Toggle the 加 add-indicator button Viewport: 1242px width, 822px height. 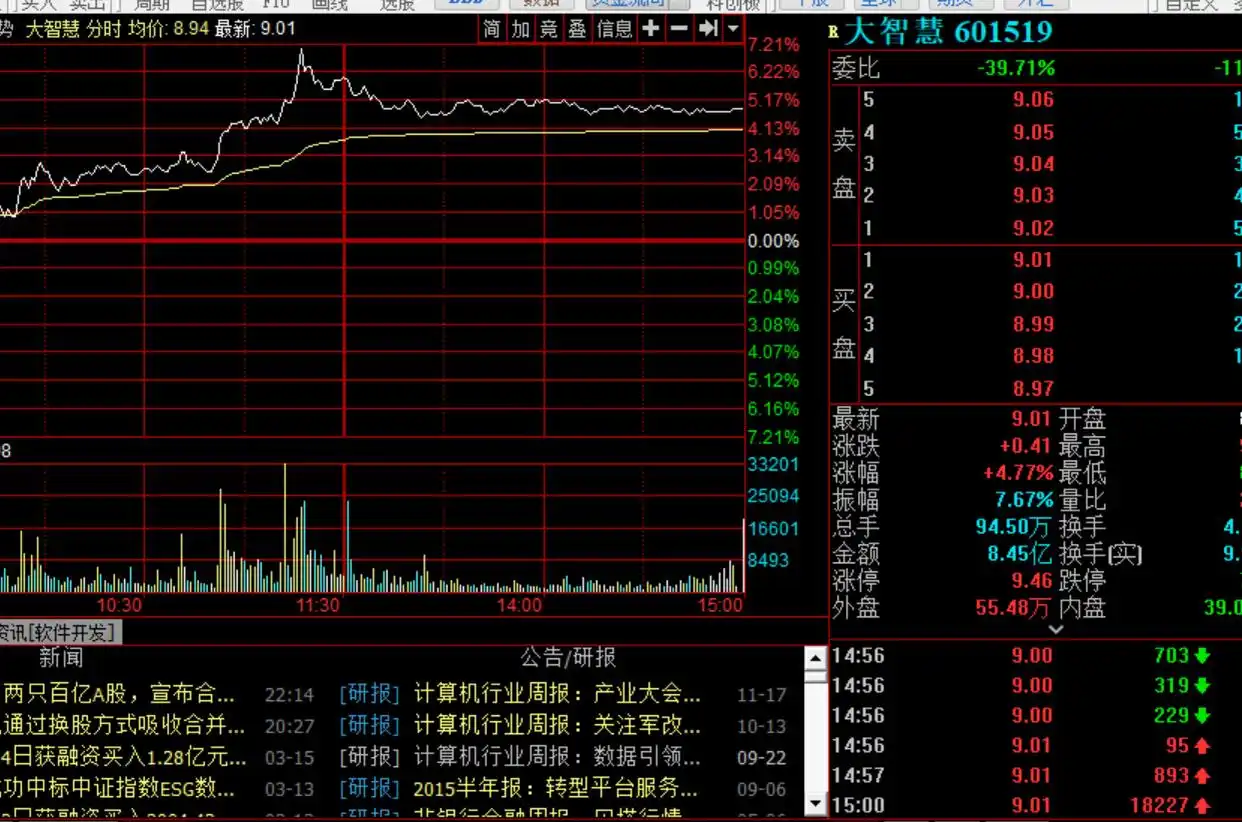[521, 29]
